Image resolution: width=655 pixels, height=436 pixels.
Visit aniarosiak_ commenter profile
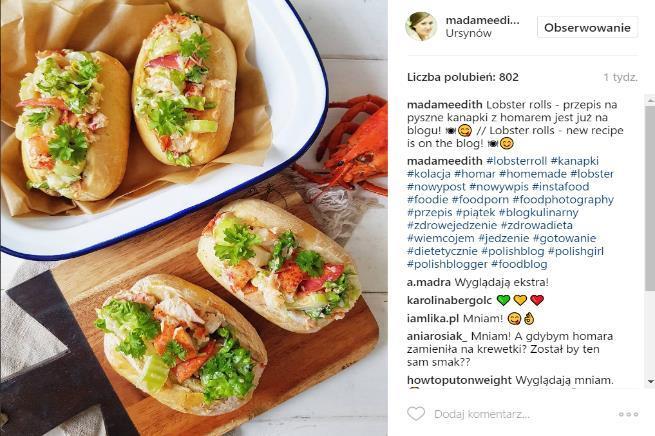[437, 336]
